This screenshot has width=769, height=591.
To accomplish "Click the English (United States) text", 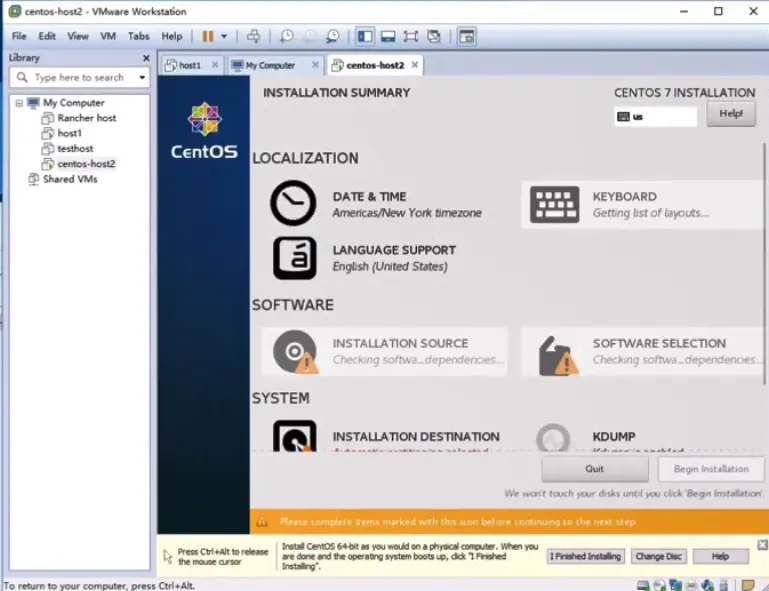I will click(x=390, y=266).
